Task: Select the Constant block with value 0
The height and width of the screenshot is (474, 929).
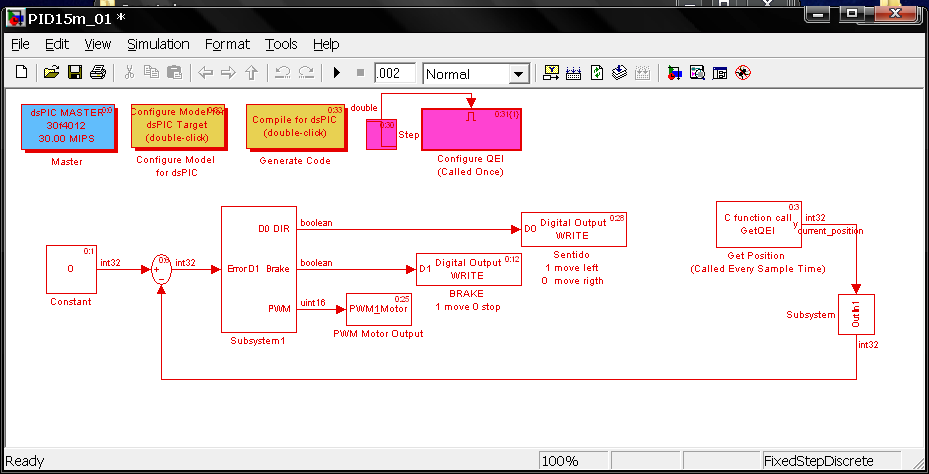Action: pyautogui.click(x=71, y=270)
